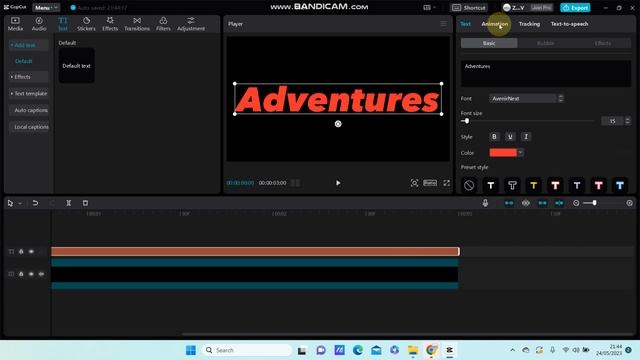The width and height of the screenshot is (640, 360).
Task: Click the microphone record voiceover icon
Action: tap(485, 203)
